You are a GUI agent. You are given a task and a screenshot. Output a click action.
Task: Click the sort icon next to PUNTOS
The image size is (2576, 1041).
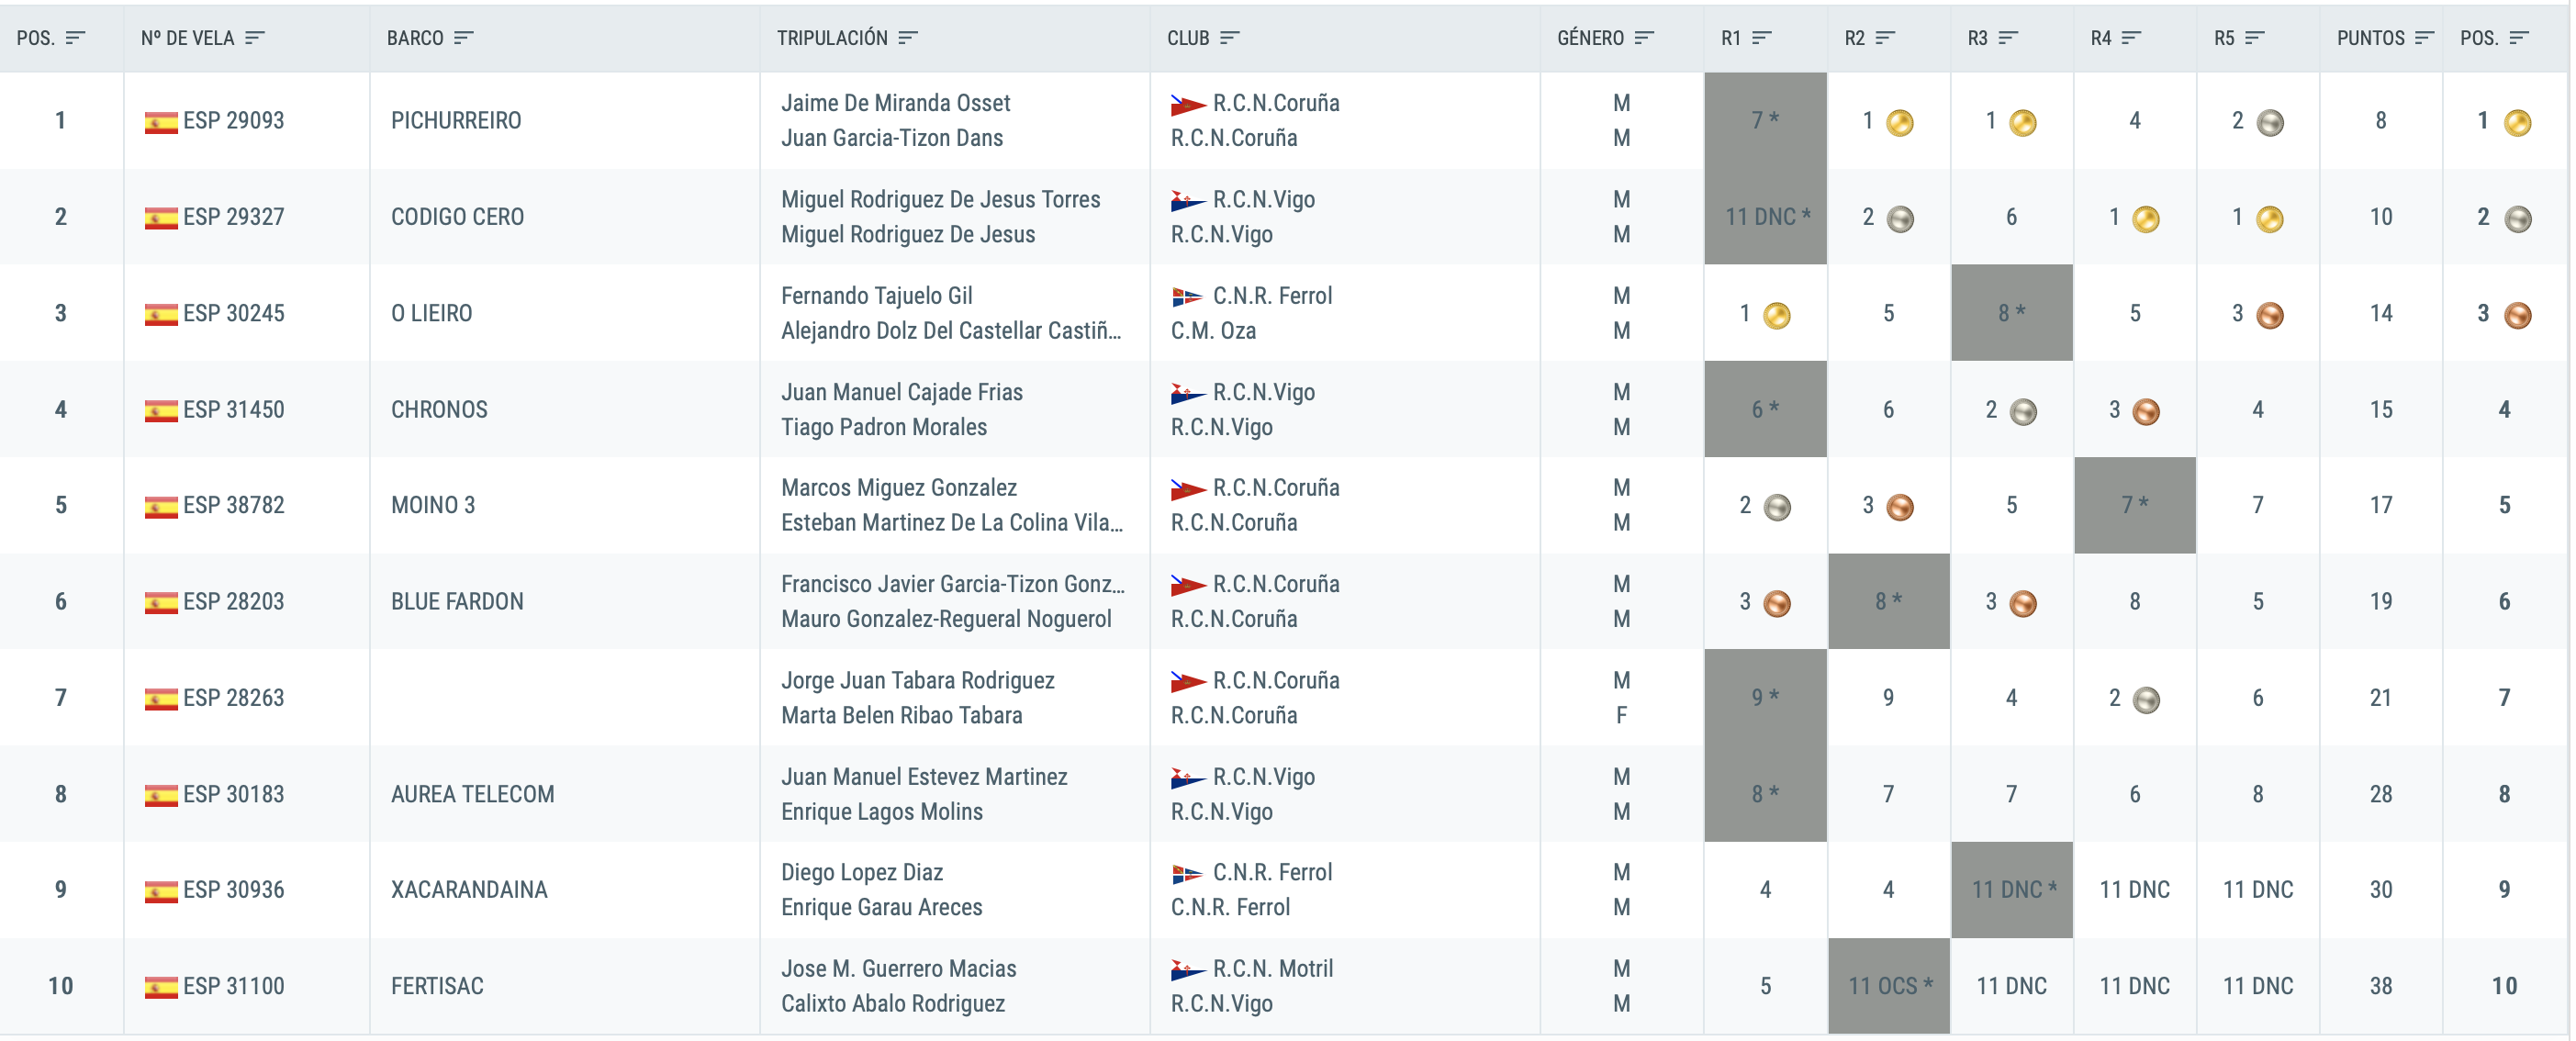[2423, 38]
